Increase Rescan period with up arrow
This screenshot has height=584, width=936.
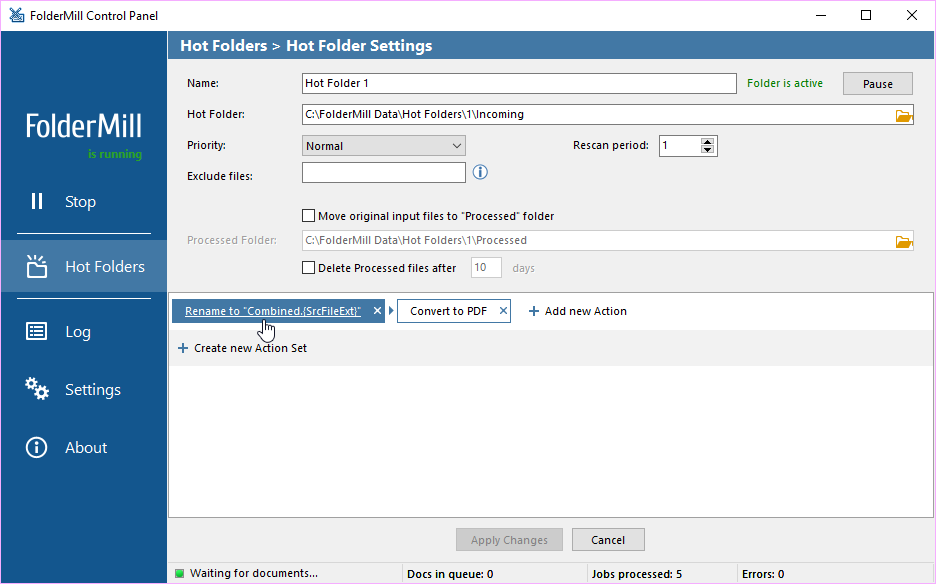tap(707, 142)
